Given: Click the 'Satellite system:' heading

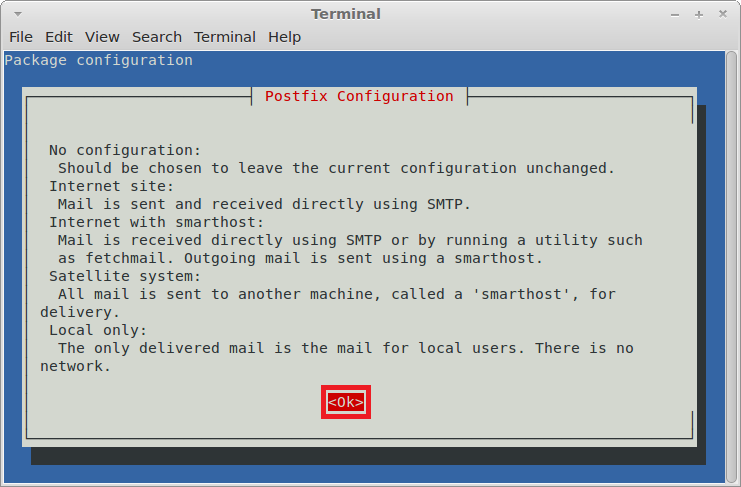Looking at the screenshot, I should [x=125, y=276].
